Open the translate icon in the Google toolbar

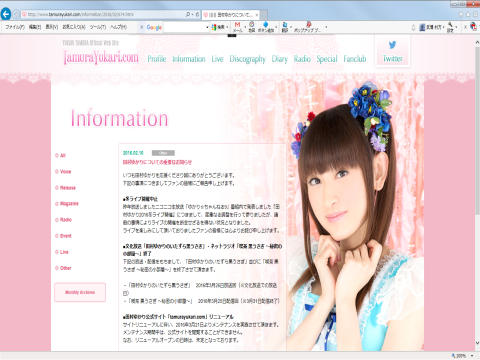pos(285,25)
